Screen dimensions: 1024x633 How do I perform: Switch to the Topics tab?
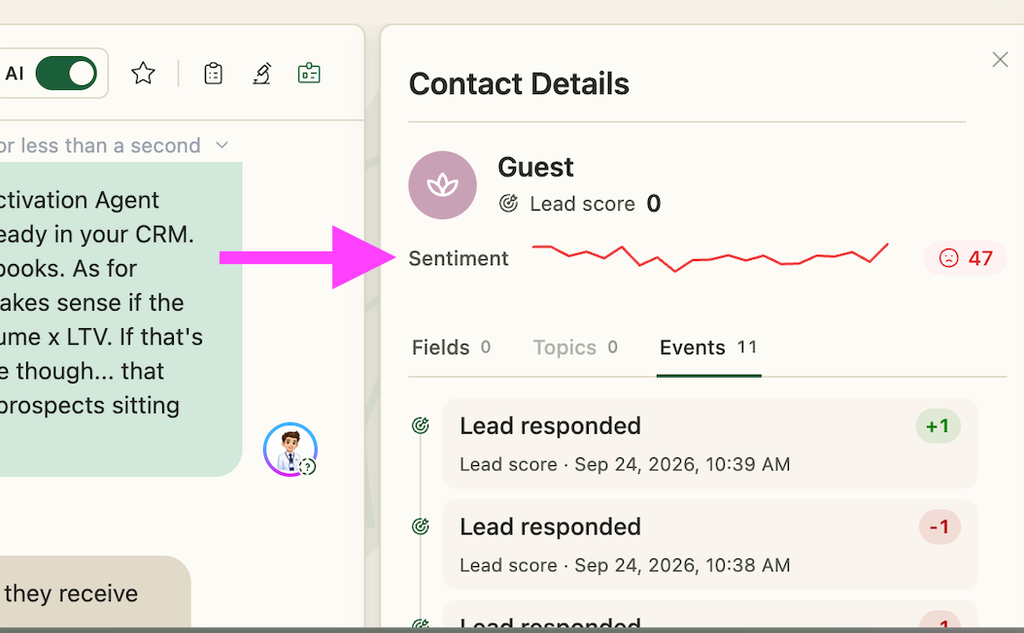coord(575,348)
